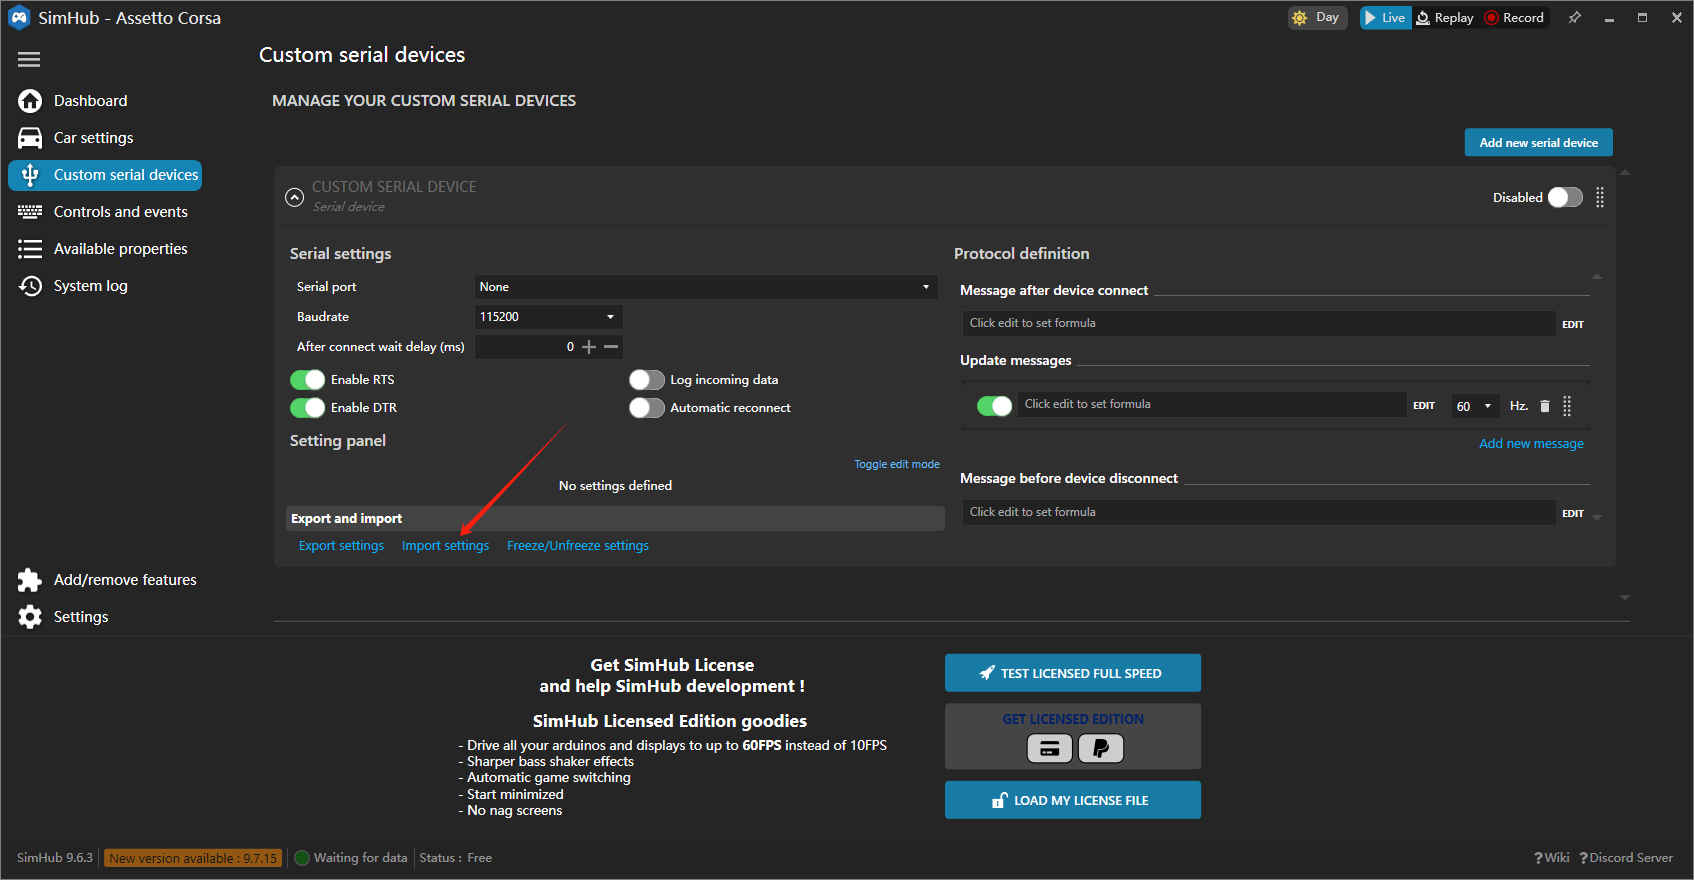1694x880 pixels.
Task: Click Import settings link
Action: click(x=446, y=546)
